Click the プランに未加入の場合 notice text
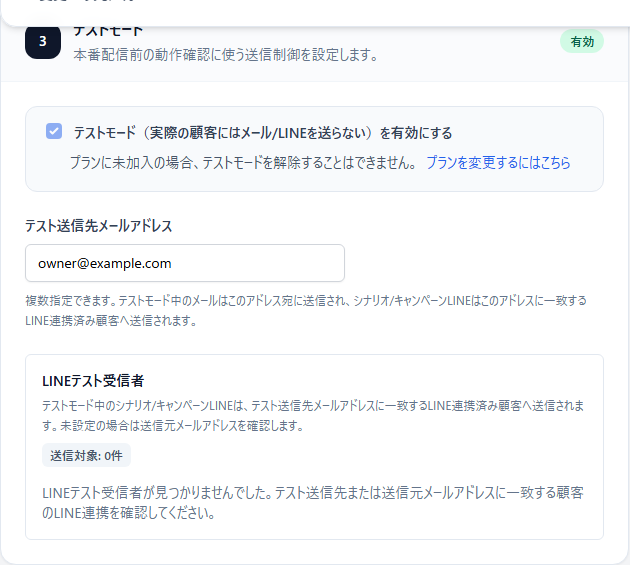The image size is (630, 565). [x=243, y=163]
